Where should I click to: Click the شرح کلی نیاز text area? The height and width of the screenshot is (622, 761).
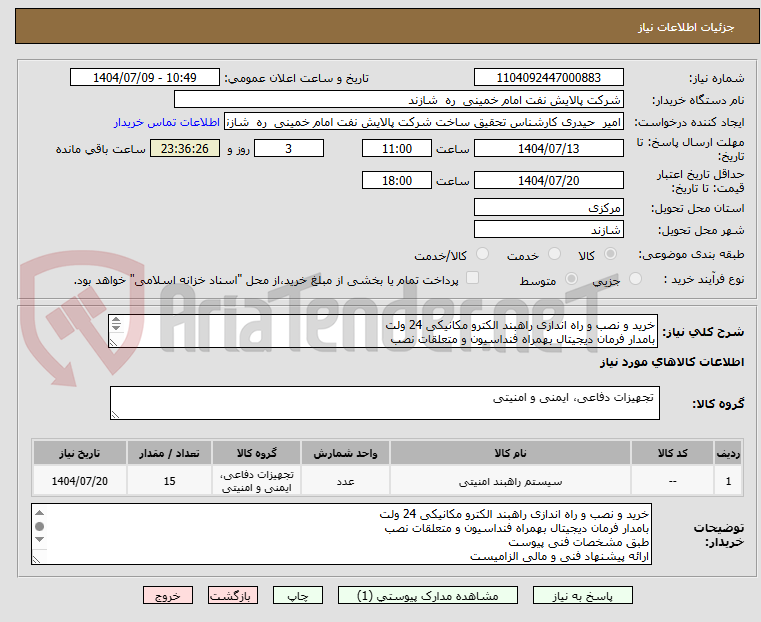coord(383,331)
